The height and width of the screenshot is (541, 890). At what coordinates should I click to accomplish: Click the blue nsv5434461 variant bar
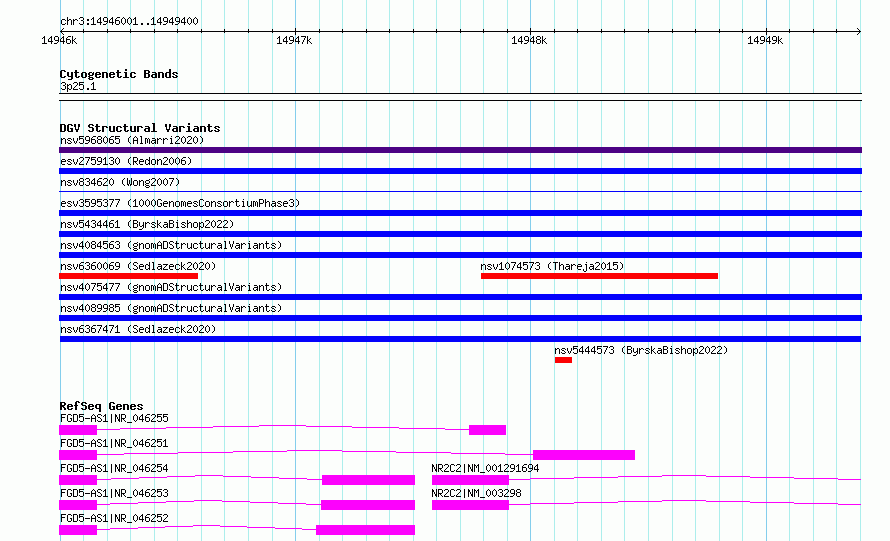(460, 234)
